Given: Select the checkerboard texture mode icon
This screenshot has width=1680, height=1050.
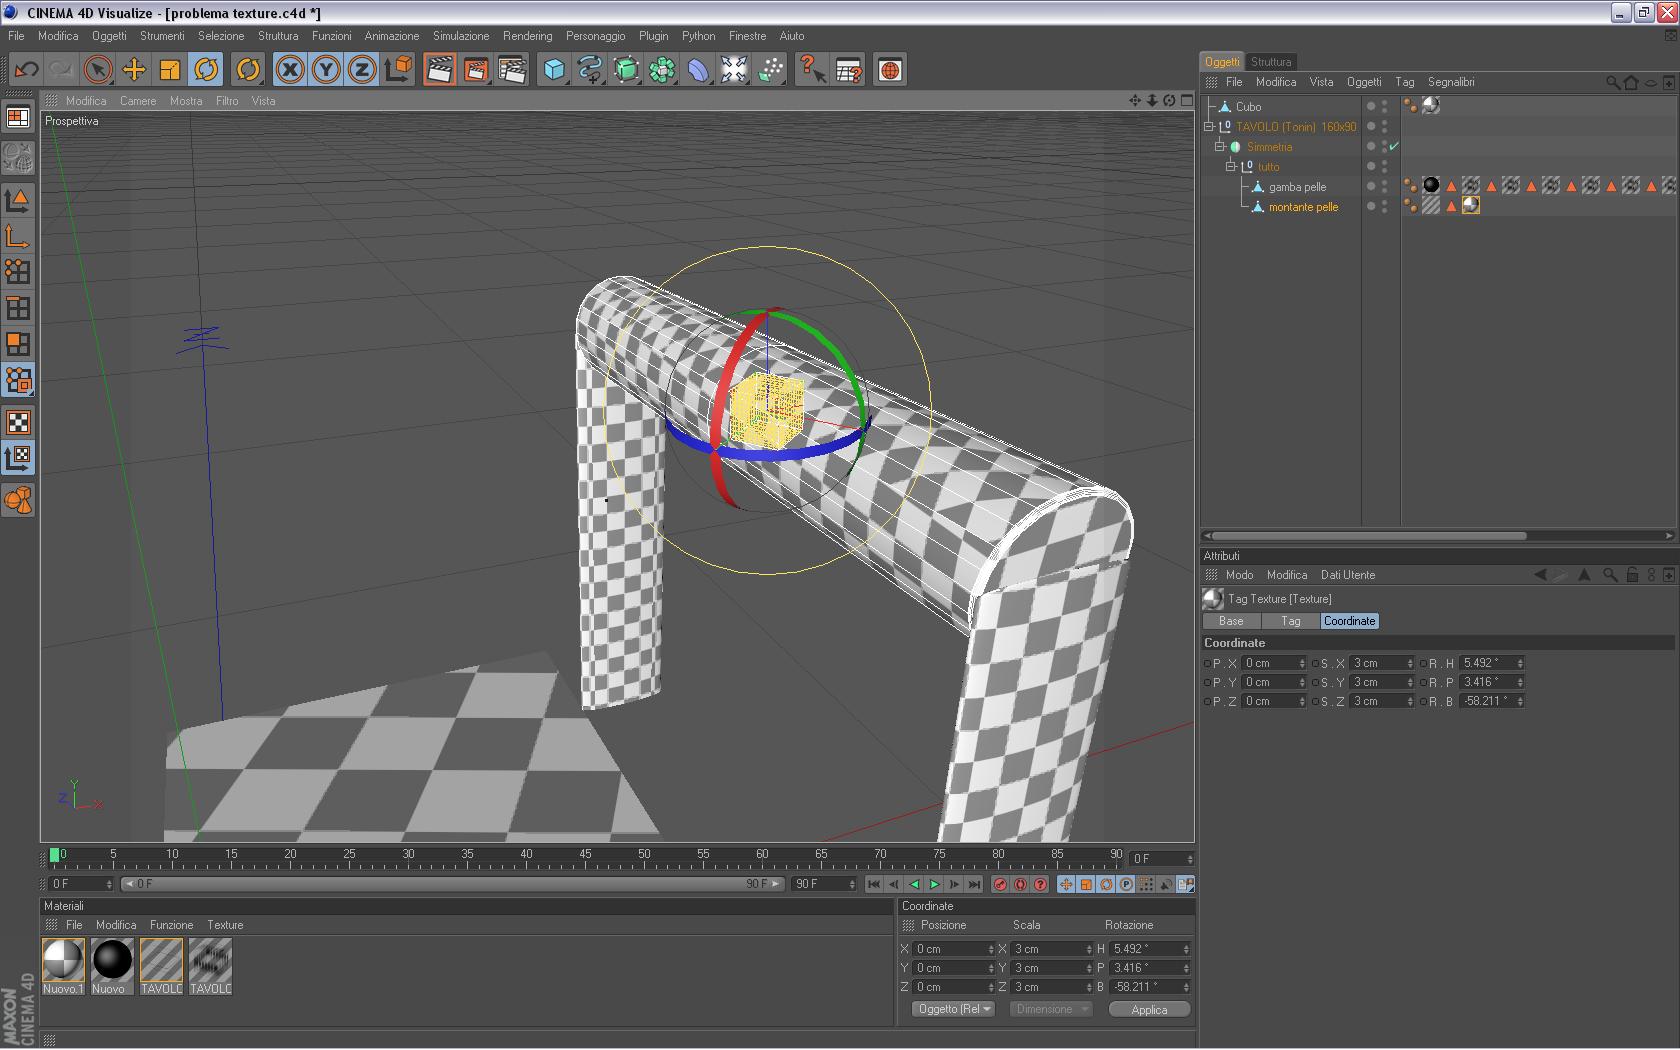Looking at the screenshot, I should [18, 422].
